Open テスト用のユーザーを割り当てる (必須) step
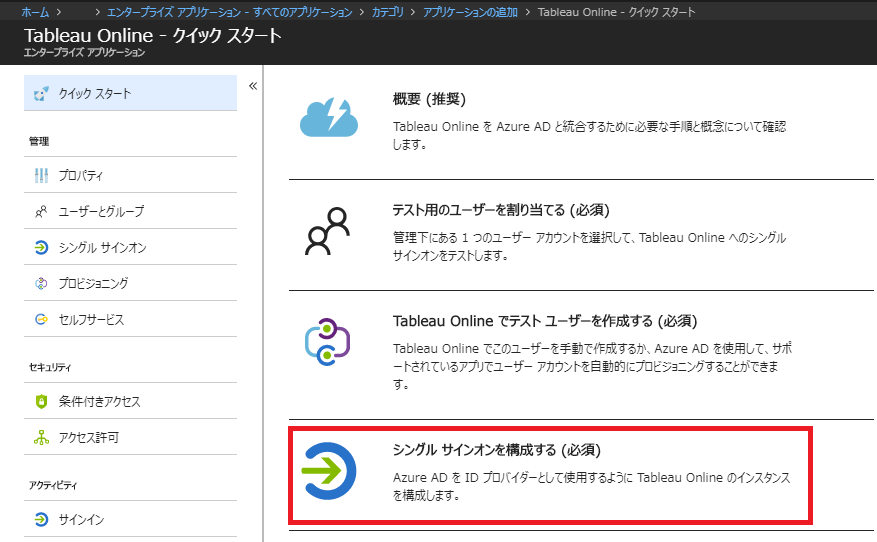Image resolution: width=877 pixels, height=542 pixels. [501, 210]
